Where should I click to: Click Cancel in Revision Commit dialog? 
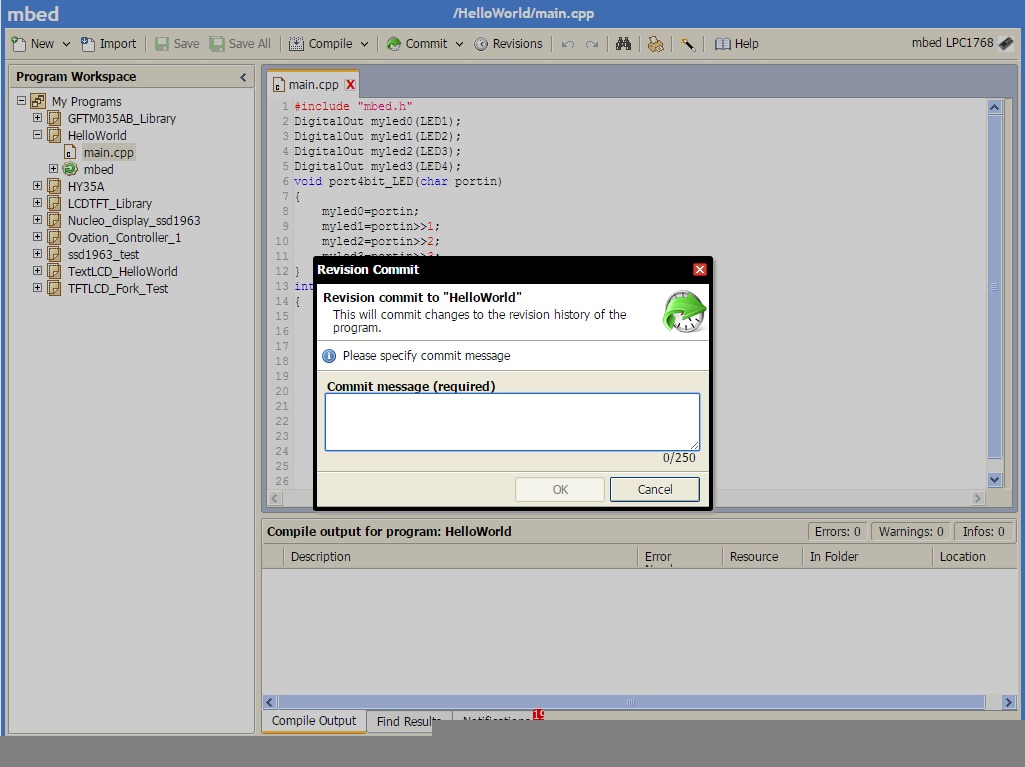coord(654,489)
